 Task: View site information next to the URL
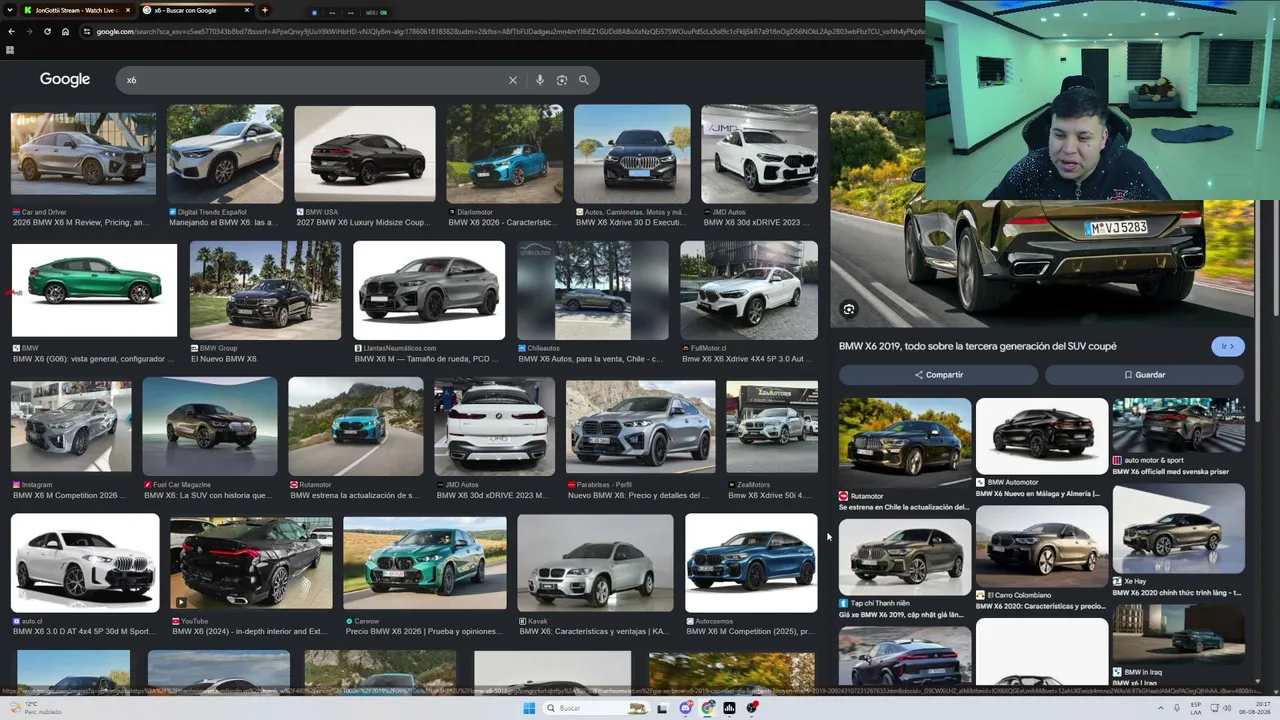[x=87, y=31]
